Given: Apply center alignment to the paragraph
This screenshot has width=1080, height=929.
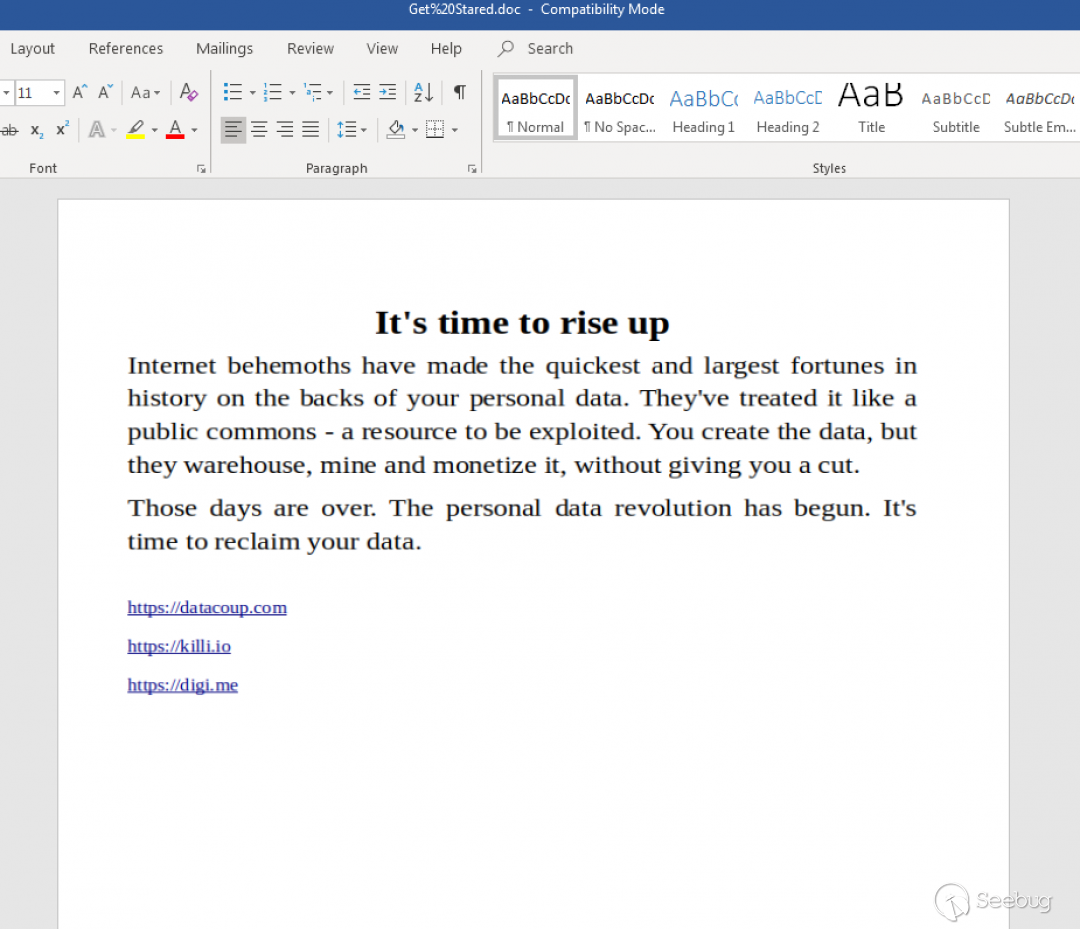Looking at the screenshot, I should 259,129.
